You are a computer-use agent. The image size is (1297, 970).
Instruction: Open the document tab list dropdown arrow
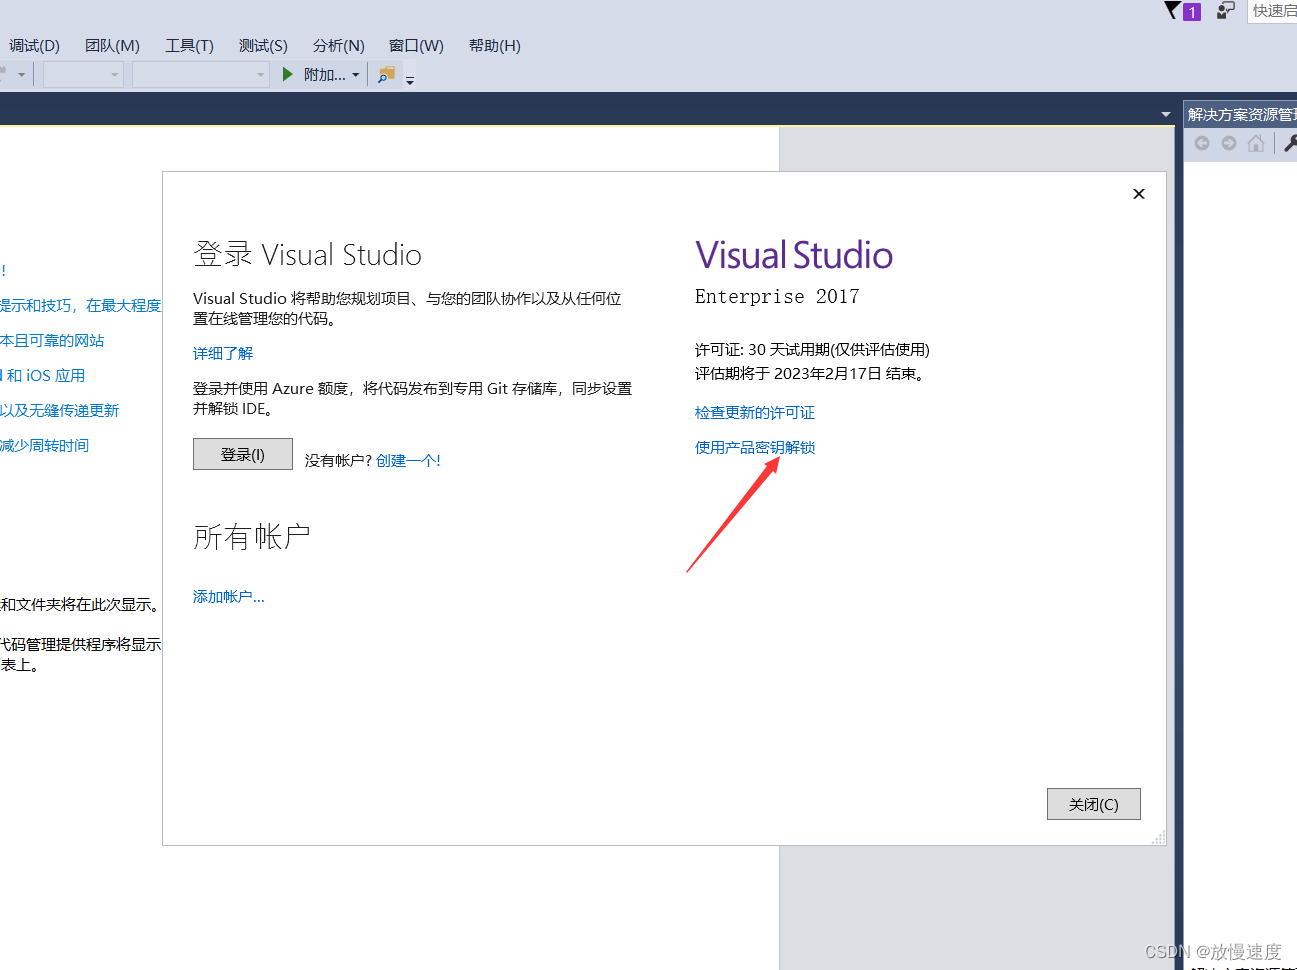1165,114
